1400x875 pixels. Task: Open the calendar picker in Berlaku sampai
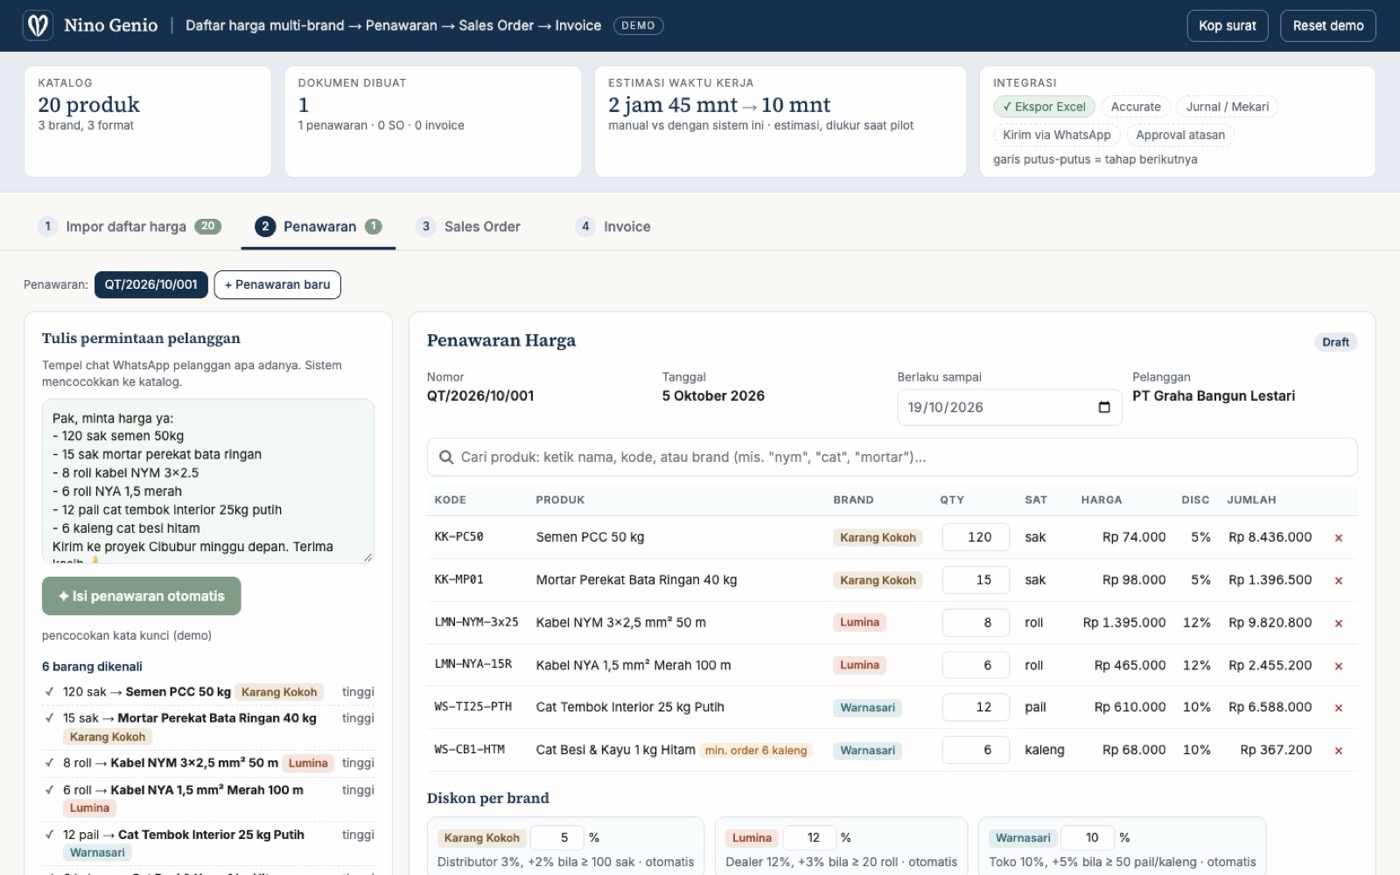coord(1104,407)
